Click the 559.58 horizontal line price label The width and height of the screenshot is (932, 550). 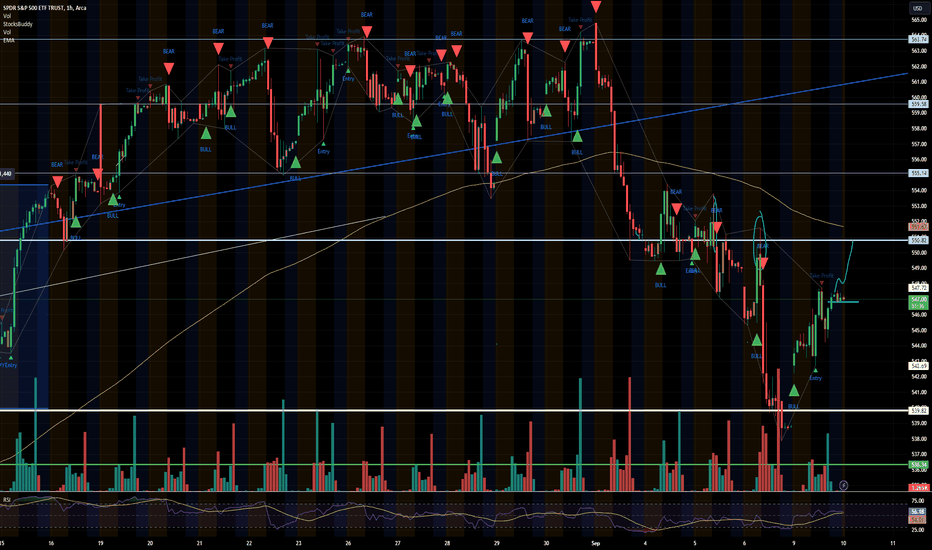pyautogui.click(x=918, y=104)
